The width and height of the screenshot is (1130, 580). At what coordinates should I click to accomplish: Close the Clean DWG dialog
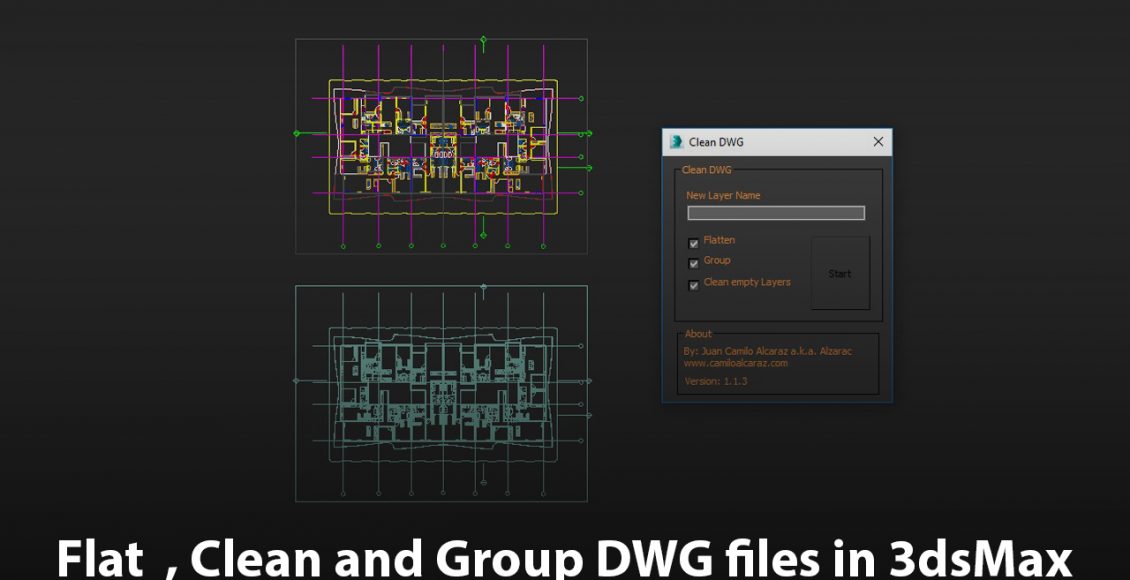click(x=878, y=142)
